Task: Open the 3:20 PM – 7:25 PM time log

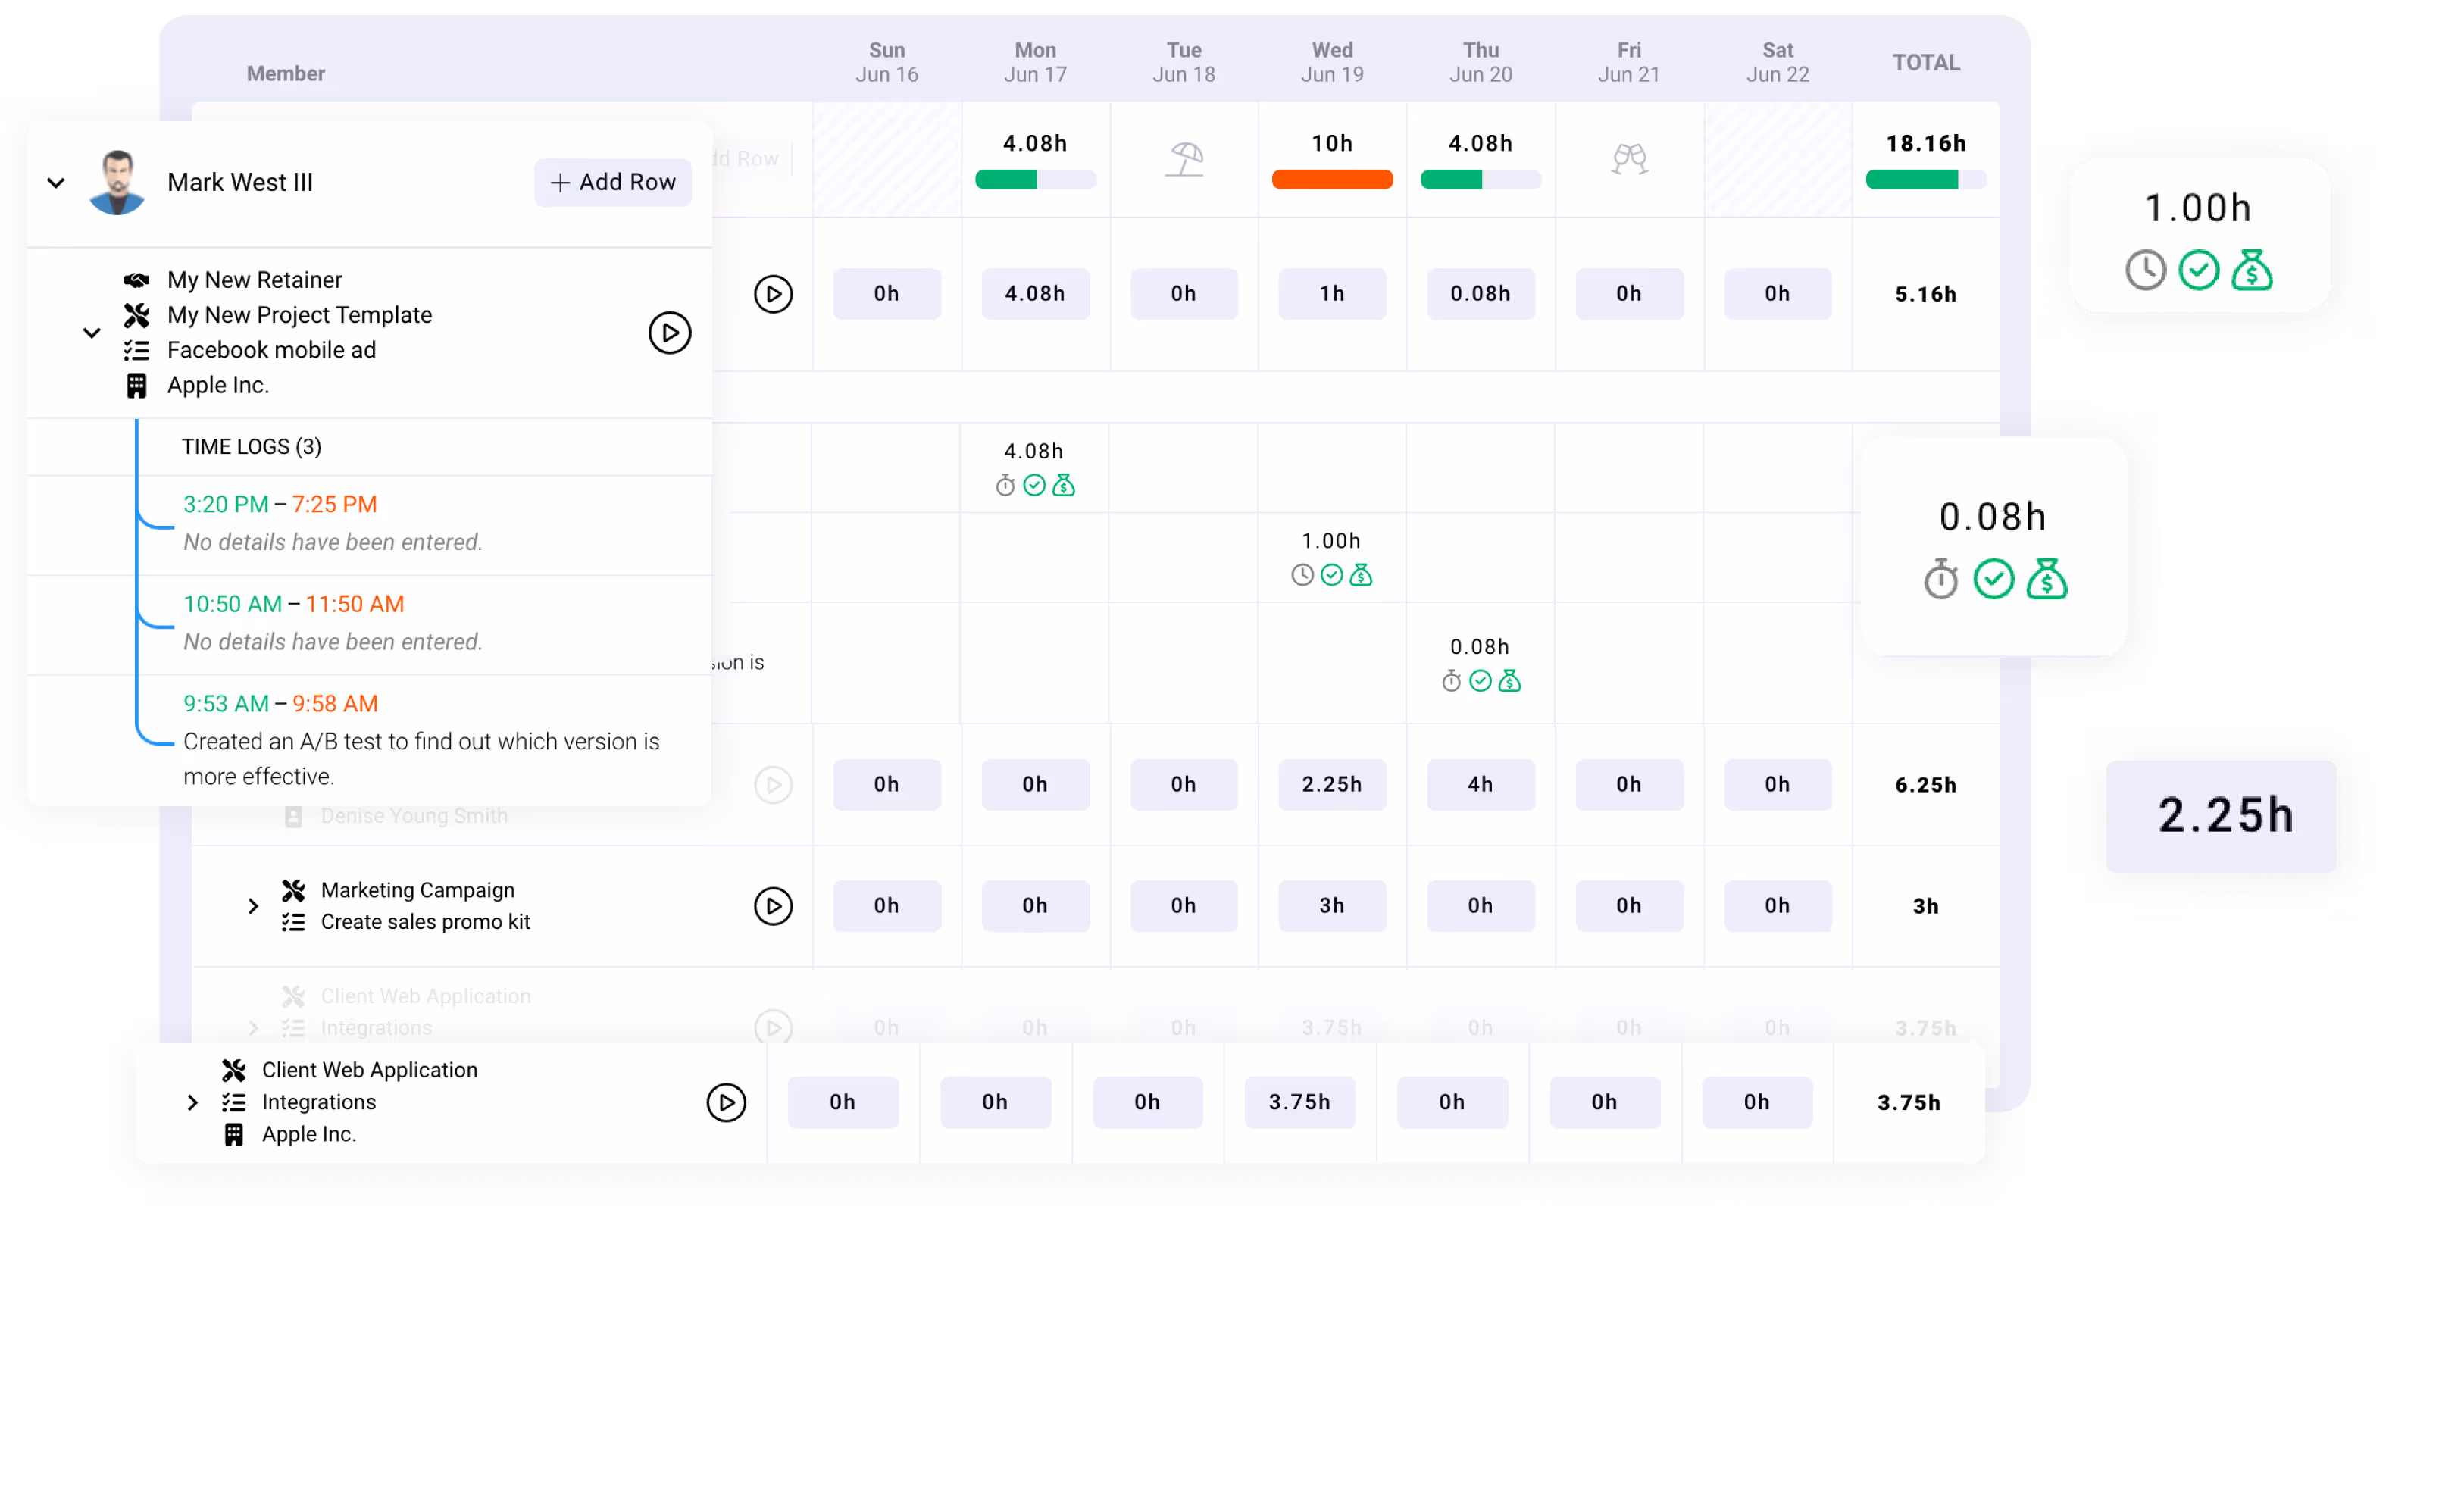Action: coord(280,504)
